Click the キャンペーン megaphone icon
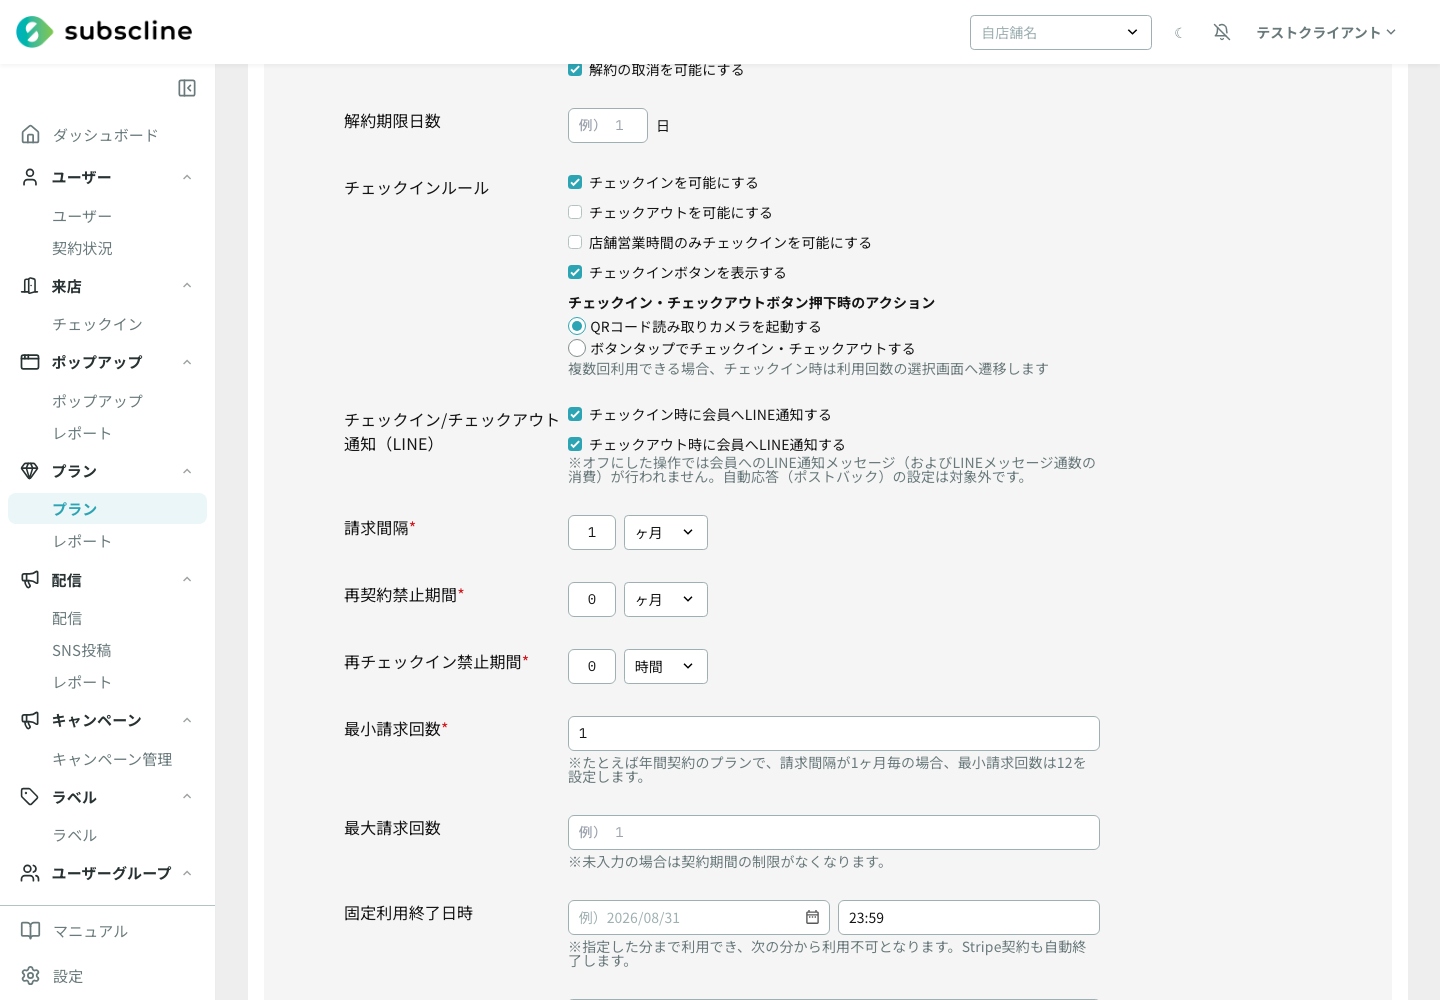This screenshot has width=1440, height=1000. tap(31, 720)
